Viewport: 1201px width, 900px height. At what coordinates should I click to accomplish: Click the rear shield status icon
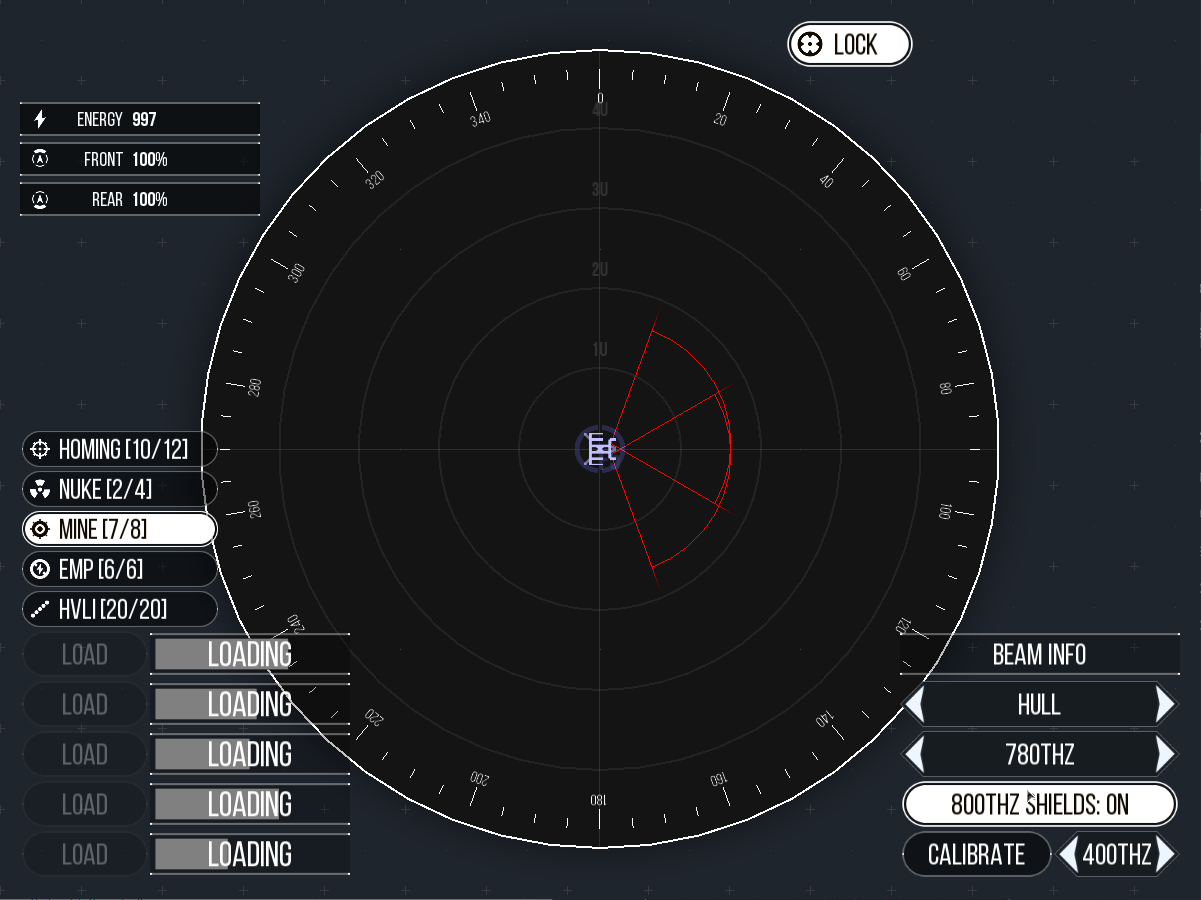tap(40, 199)
